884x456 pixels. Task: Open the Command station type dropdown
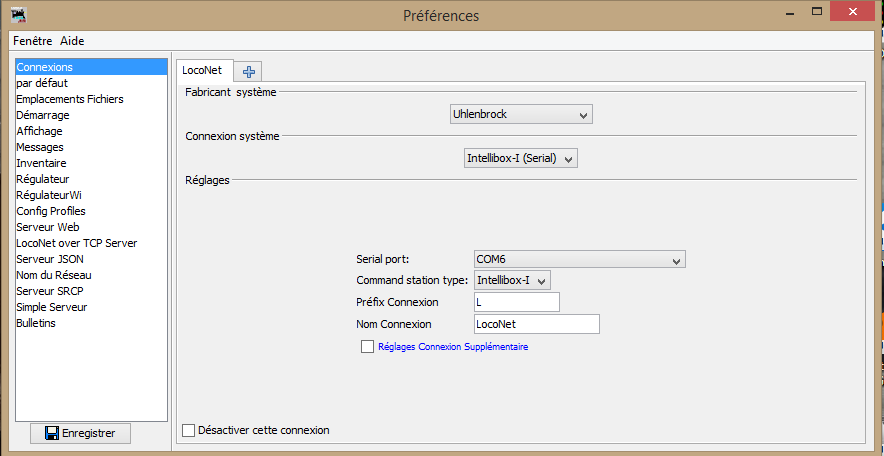[x=512, y=280]
